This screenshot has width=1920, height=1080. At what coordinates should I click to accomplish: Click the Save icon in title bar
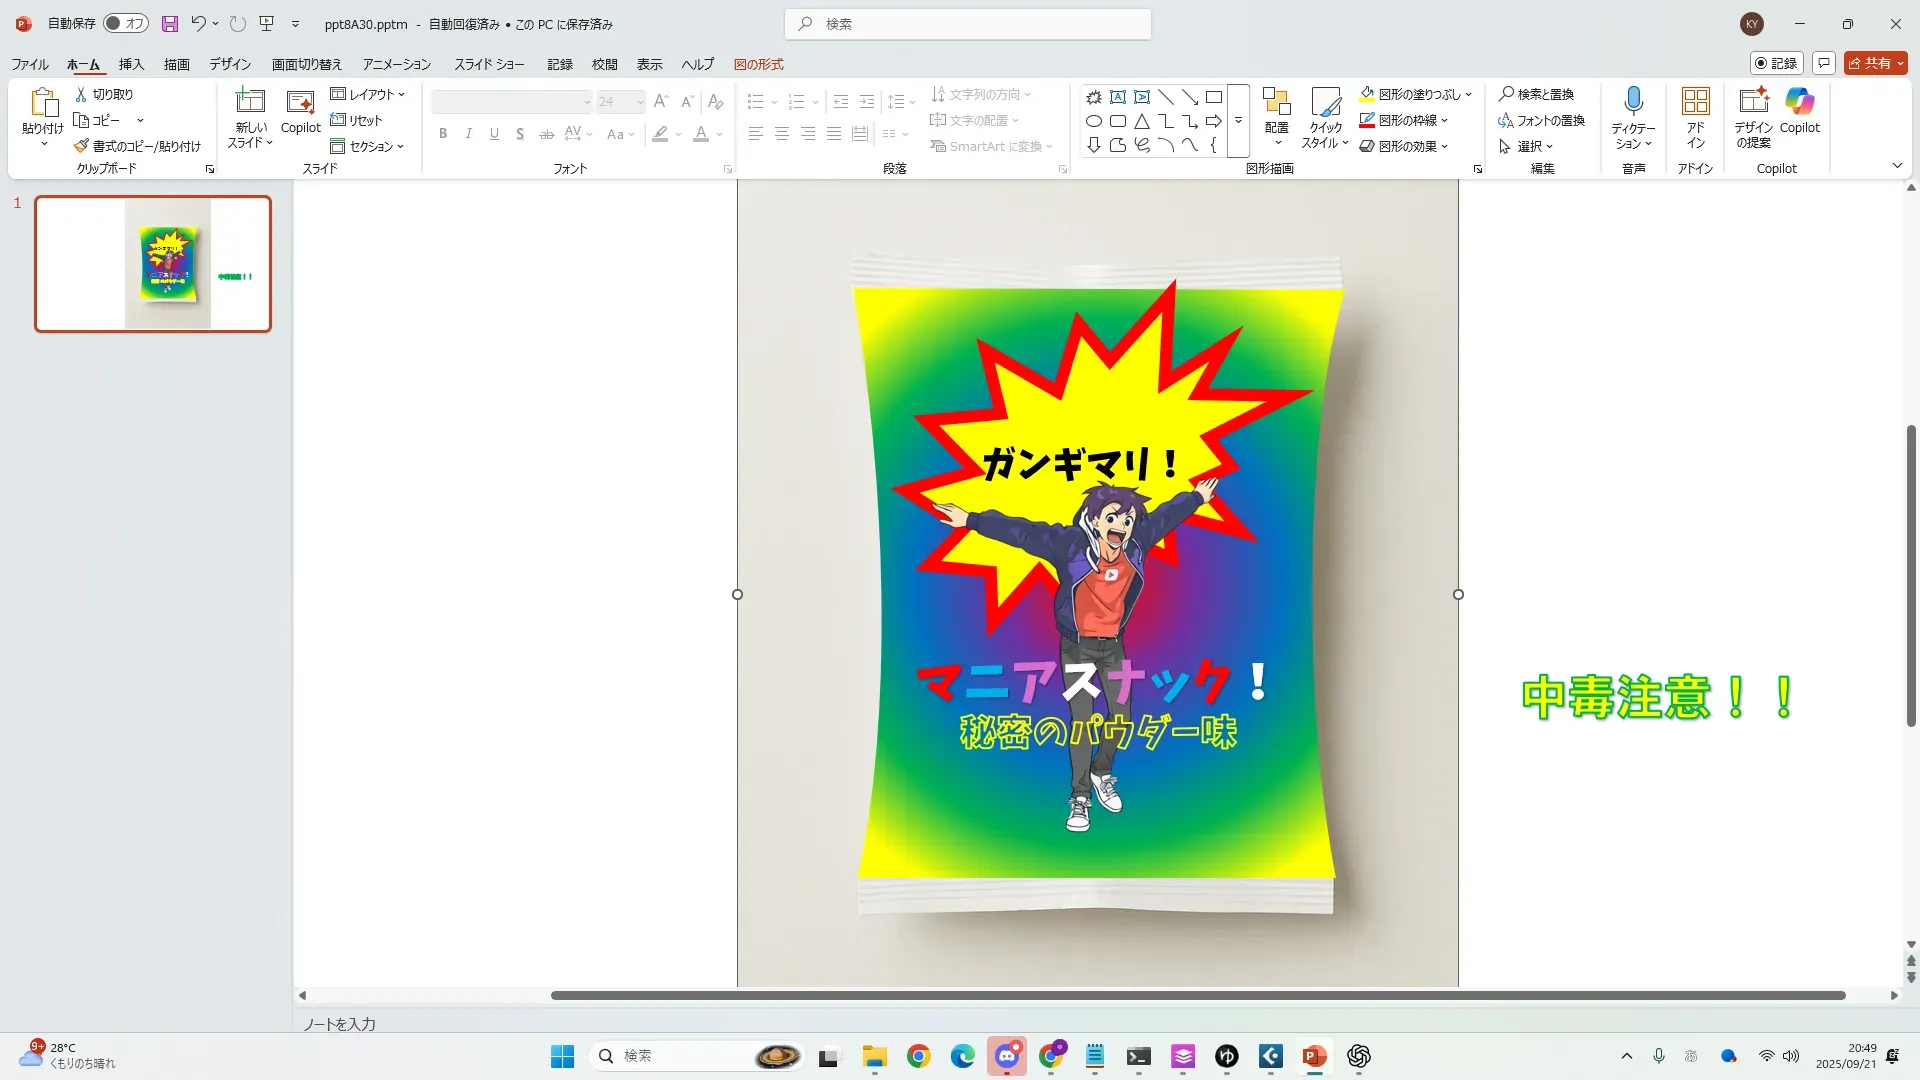170,23
